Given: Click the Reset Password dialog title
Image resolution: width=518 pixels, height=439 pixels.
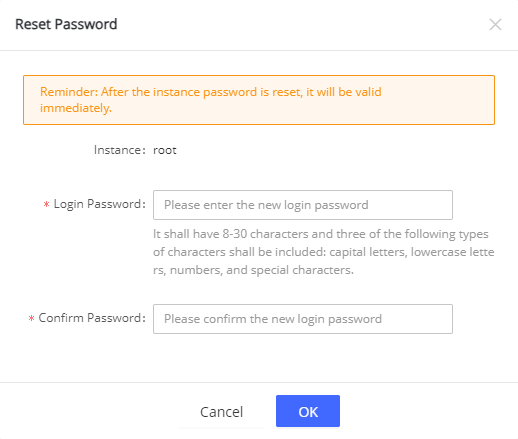Looking at the screenshot, I should 66,24.
